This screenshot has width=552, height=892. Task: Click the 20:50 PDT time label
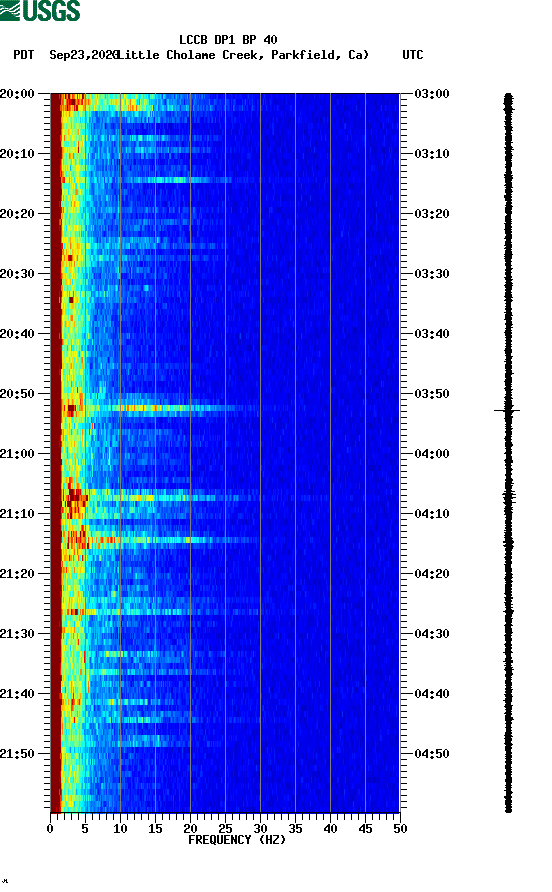click(17, 394)
